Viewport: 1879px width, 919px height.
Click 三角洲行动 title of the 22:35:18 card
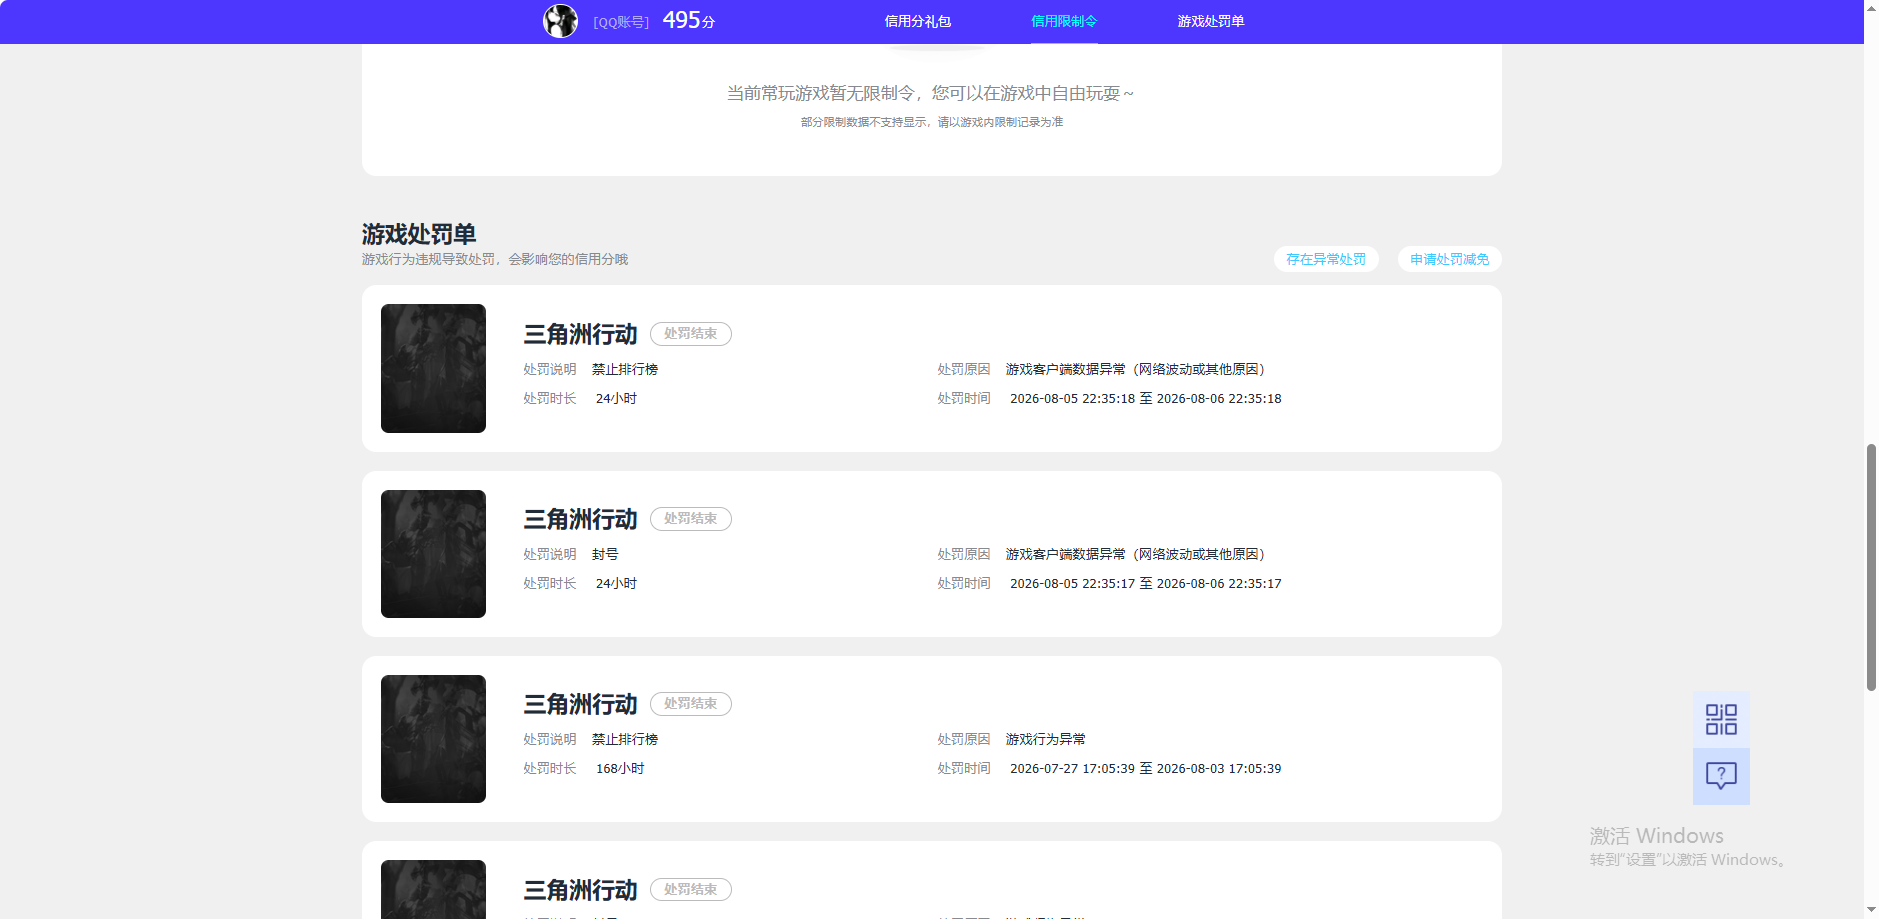coord(580,334)
